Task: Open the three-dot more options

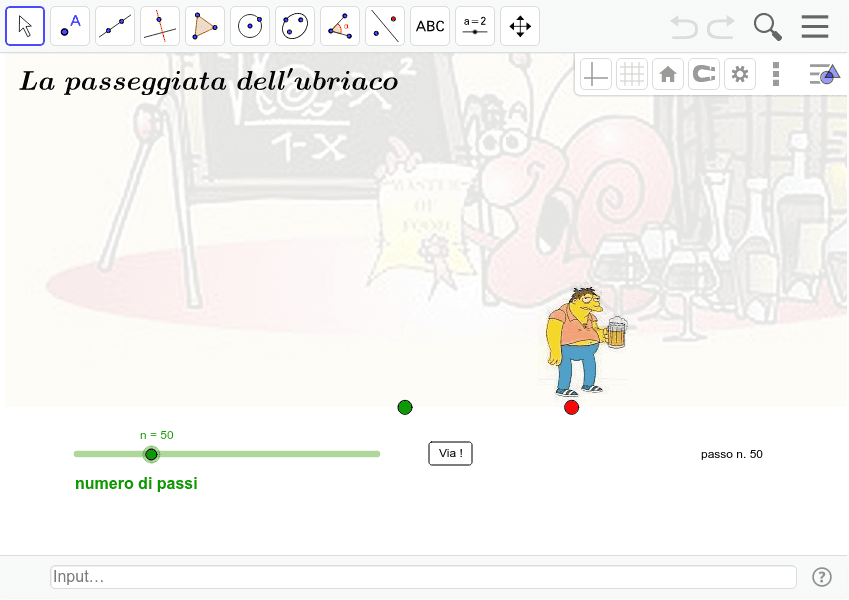Action: pos(775,74)
